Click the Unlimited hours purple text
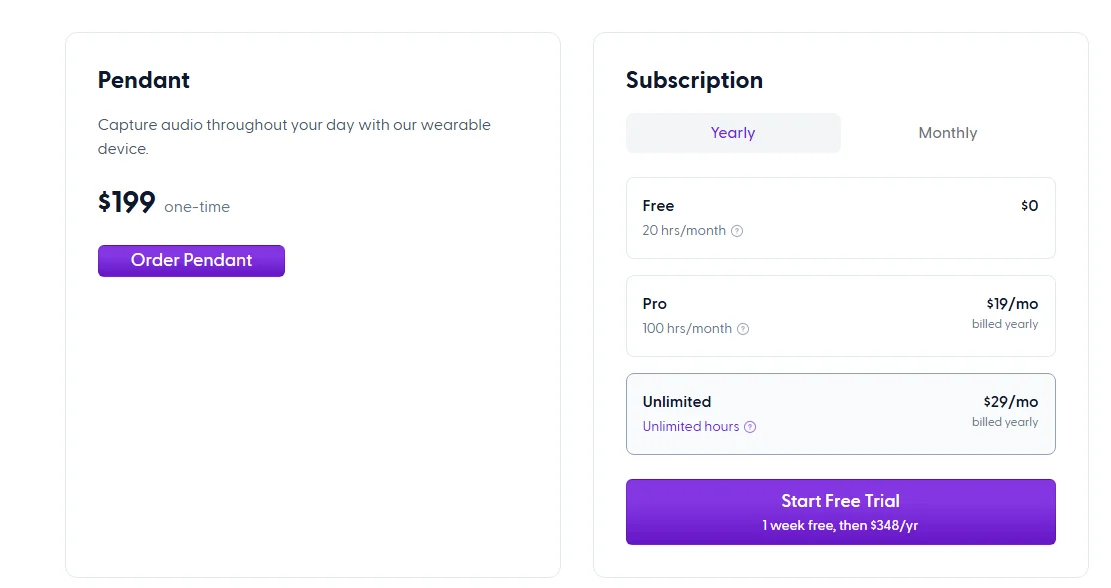Viewport: 1111px width, 588px height. pyautogui.click(x=690, y=427)
